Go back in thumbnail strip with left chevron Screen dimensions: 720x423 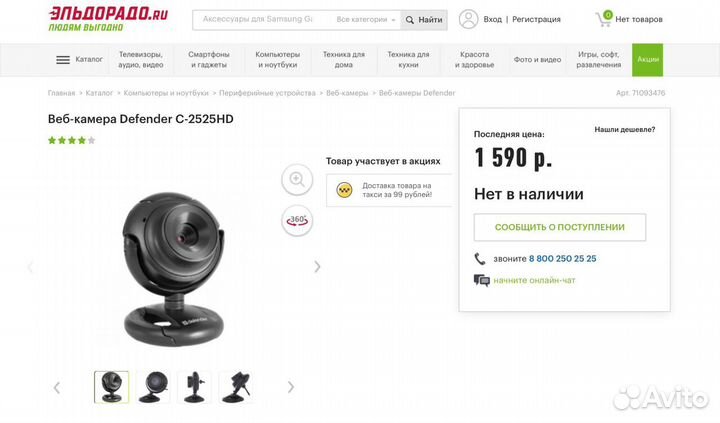click(x=56, y=388)
